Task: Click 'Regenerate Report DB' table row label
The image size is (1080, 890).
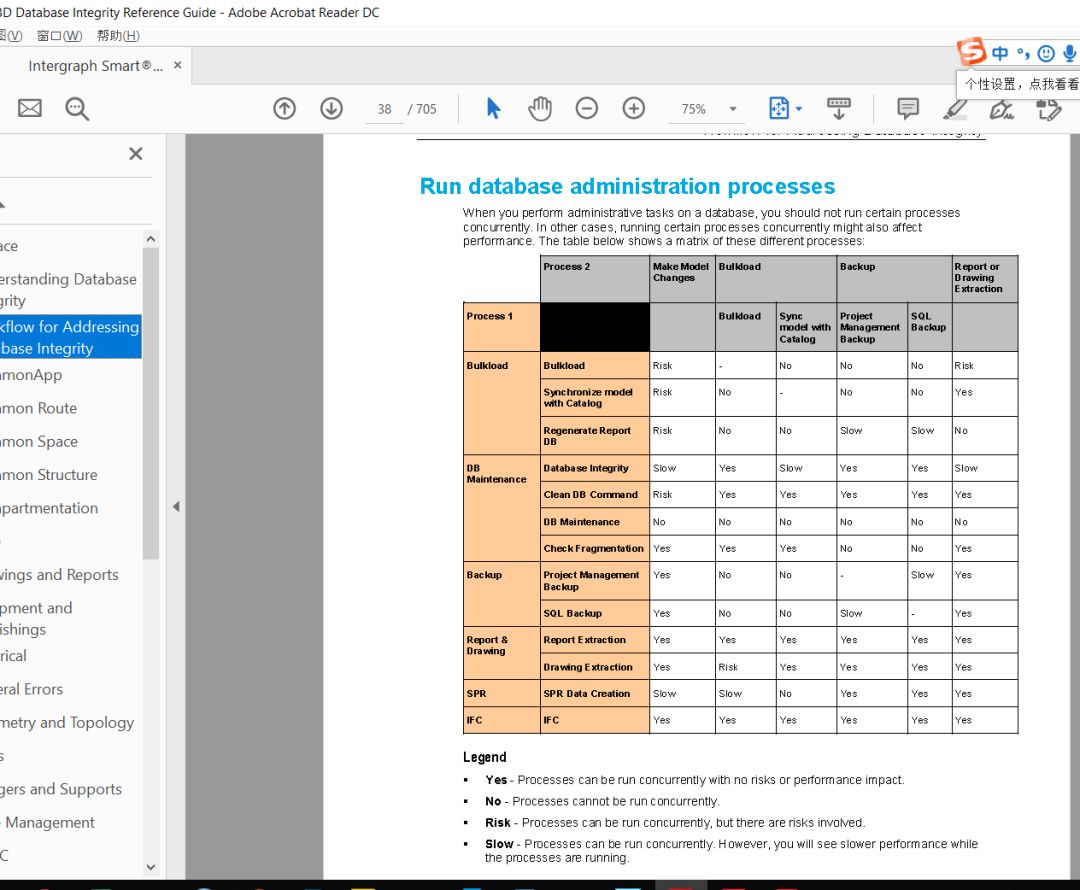Action: (x=587, y=436)
